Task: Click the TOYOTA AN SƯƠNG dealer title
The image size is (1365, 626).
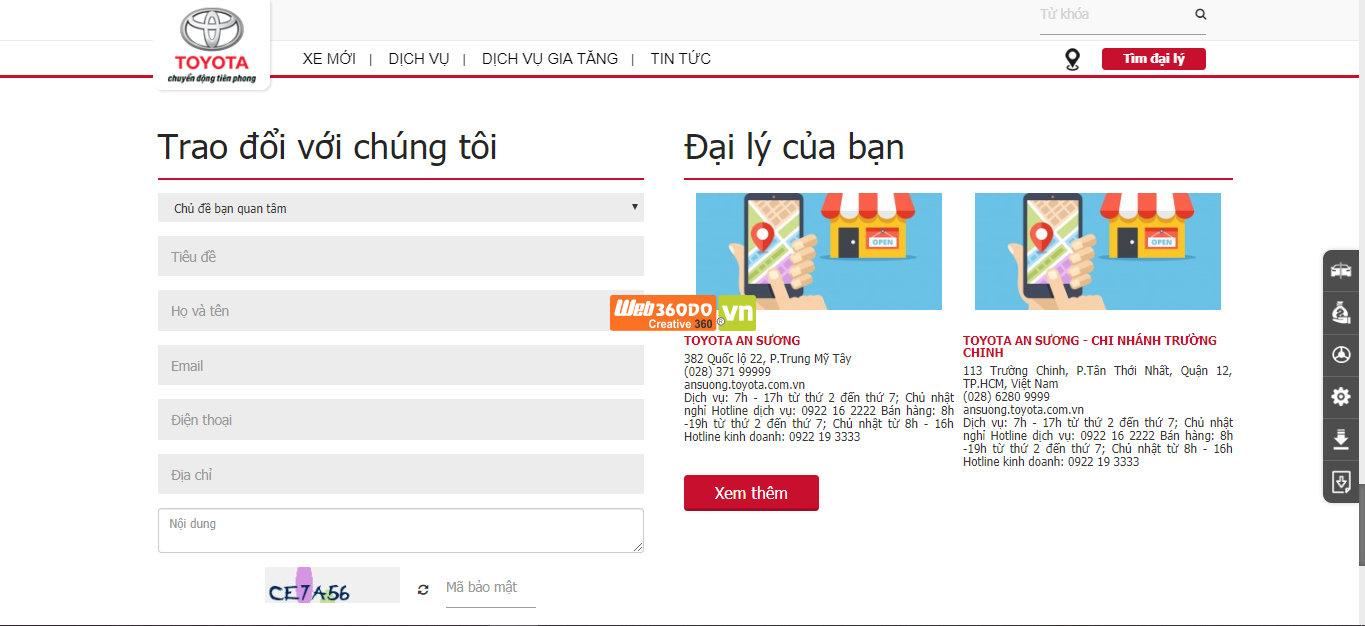Action: click(x=742, y=341)
